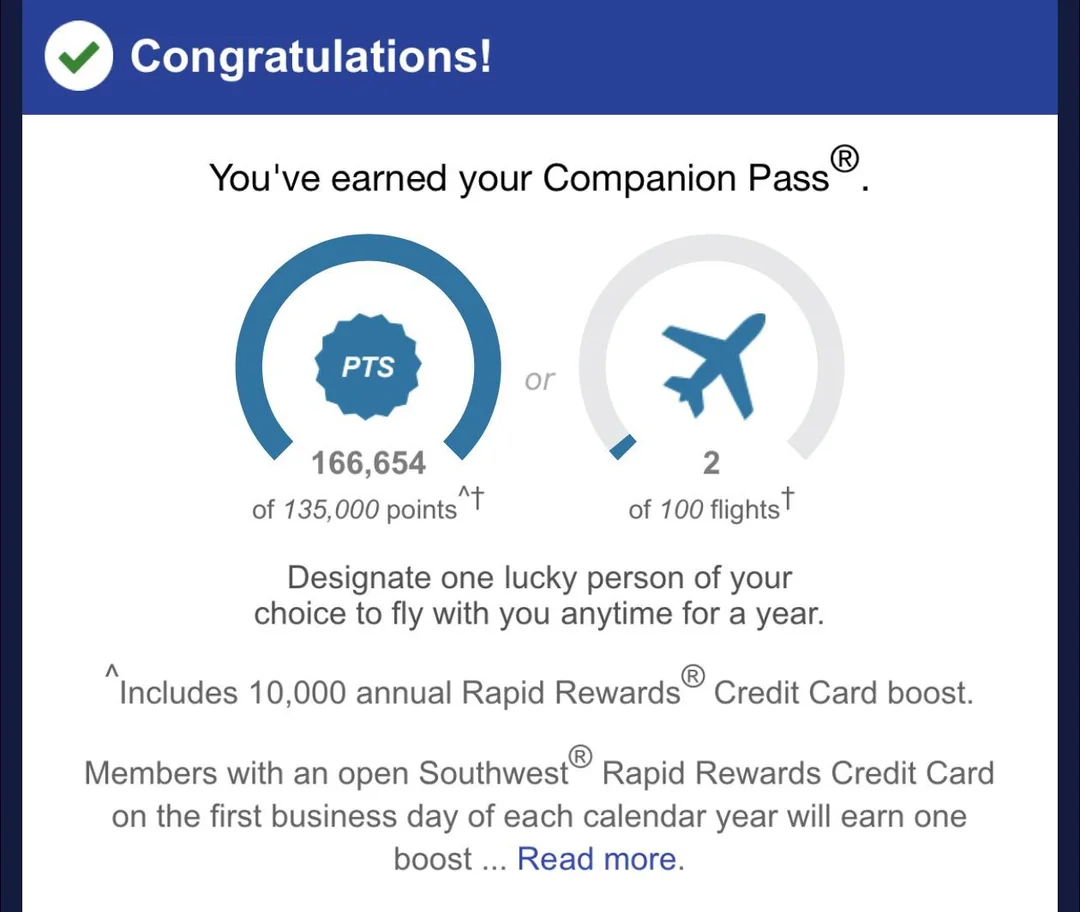Image resolution: width=1080 pixels, height=912 pixels.
Task: Click the 'of 135,000 points' label
Action: 354,510
